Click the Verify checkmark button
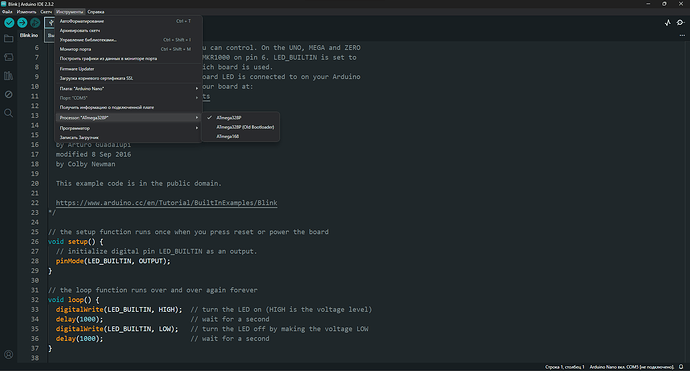 coord(9,22)
